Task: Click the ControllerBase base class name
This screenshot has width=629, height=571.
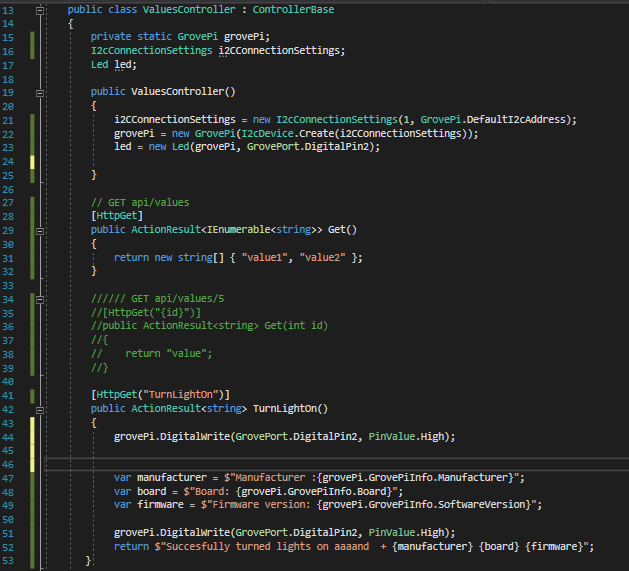Action: [x=293, y=9]
